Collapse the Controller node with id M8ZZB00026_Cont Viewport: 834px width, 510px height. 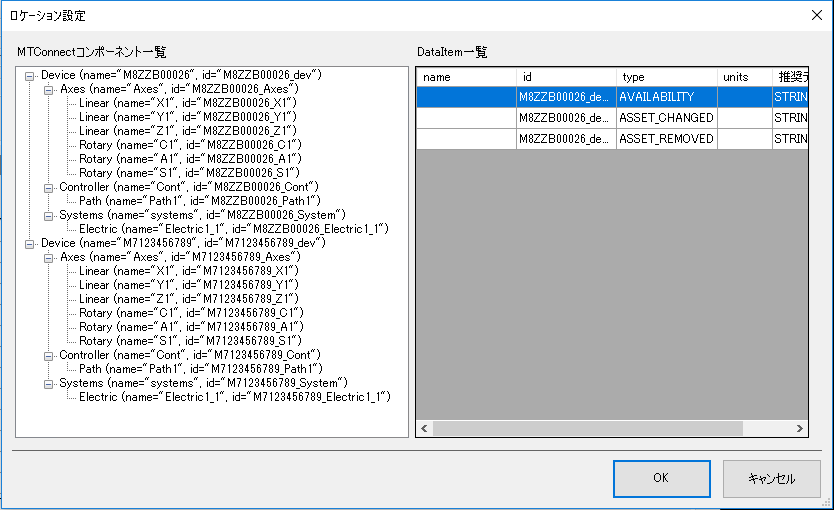point(48,188)
